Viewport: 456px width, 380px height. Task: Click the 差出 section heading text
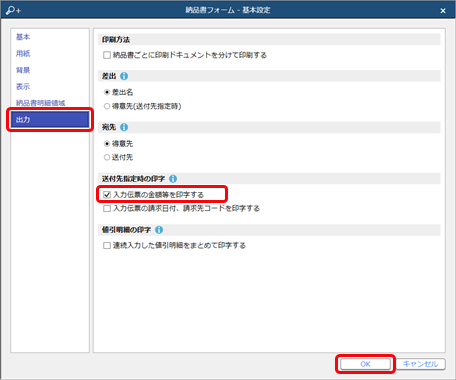point(109,76)
